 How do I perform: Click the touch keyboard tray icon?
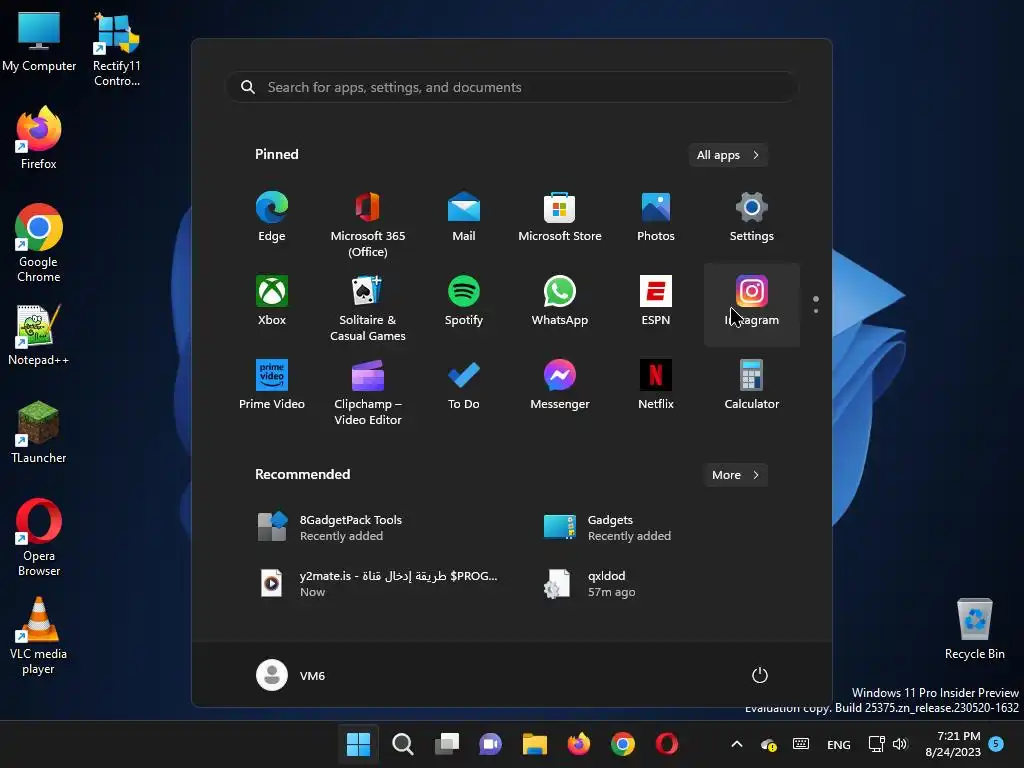(801, 744)
